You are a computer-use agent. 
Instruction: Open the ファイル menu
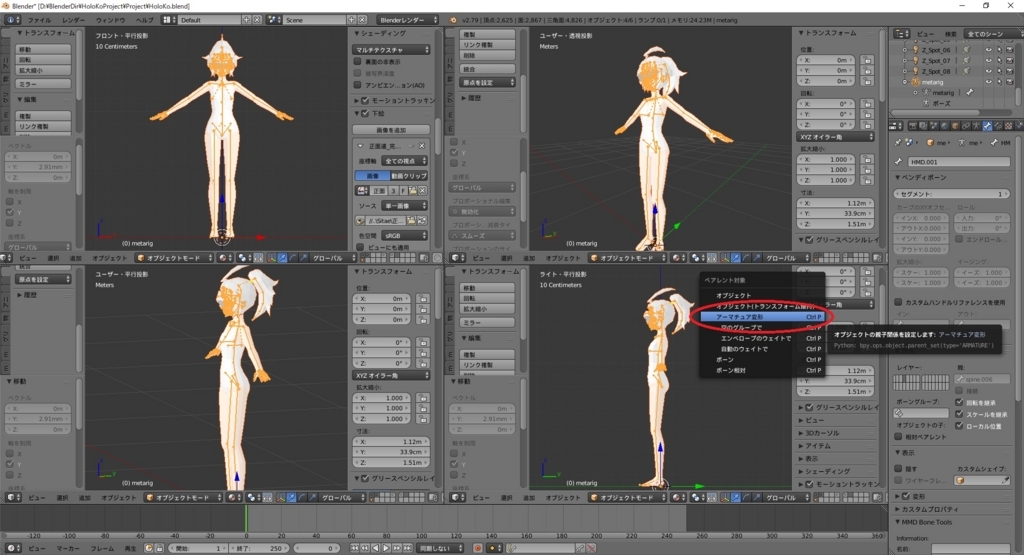(x=39, y=20)
